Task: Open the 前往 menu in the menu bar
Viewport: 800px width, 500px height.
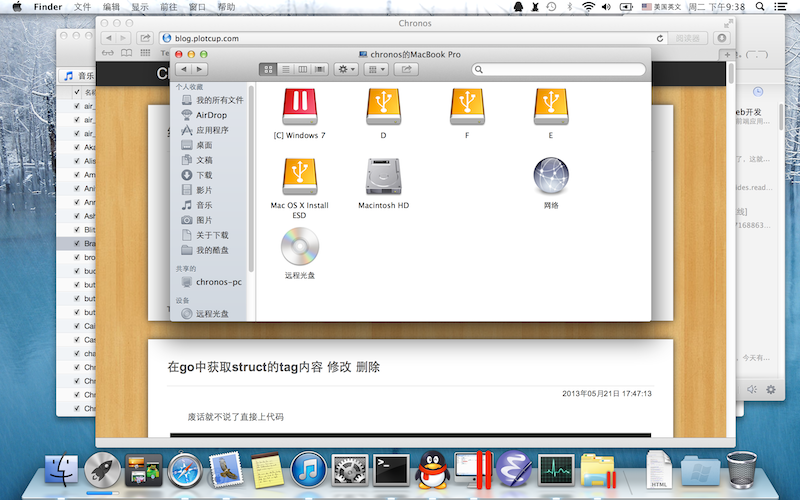Action: pyautogui.click(x=168, y=7)
